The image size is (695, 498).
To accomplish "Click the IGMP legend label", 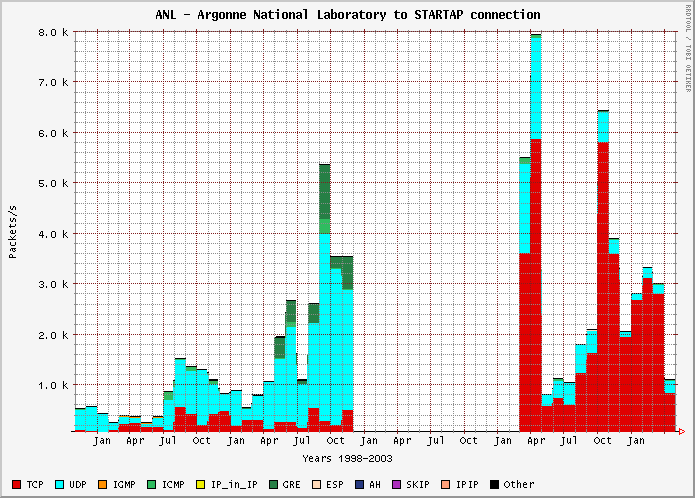I will pos(124,484).
